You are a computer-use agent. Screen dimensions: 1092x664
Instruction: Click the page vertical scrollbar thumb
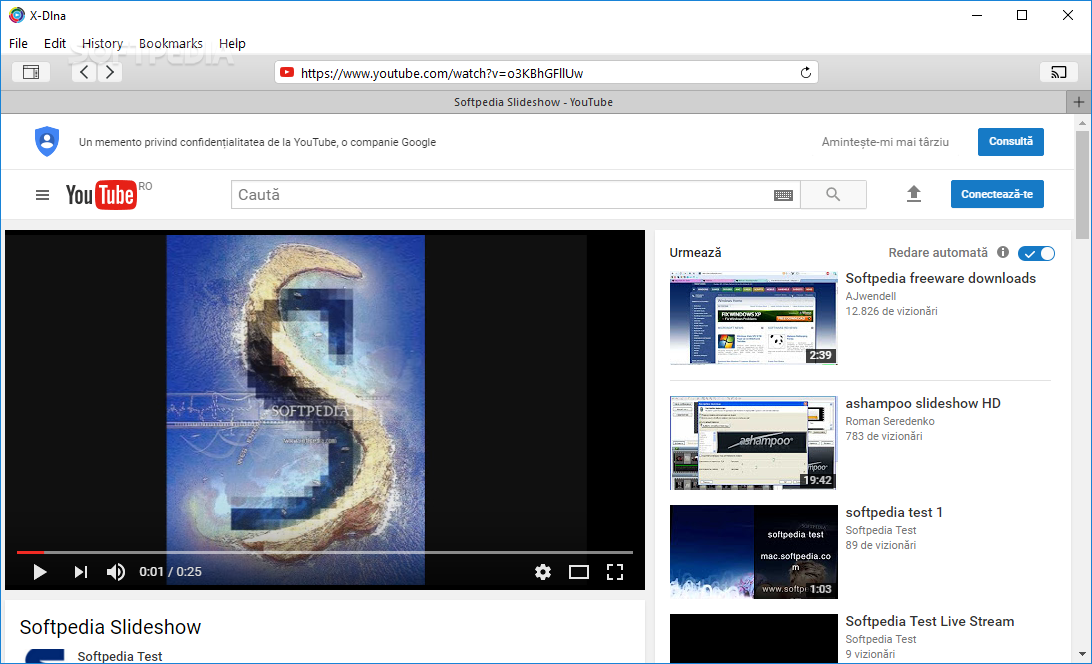point(1082,184)
